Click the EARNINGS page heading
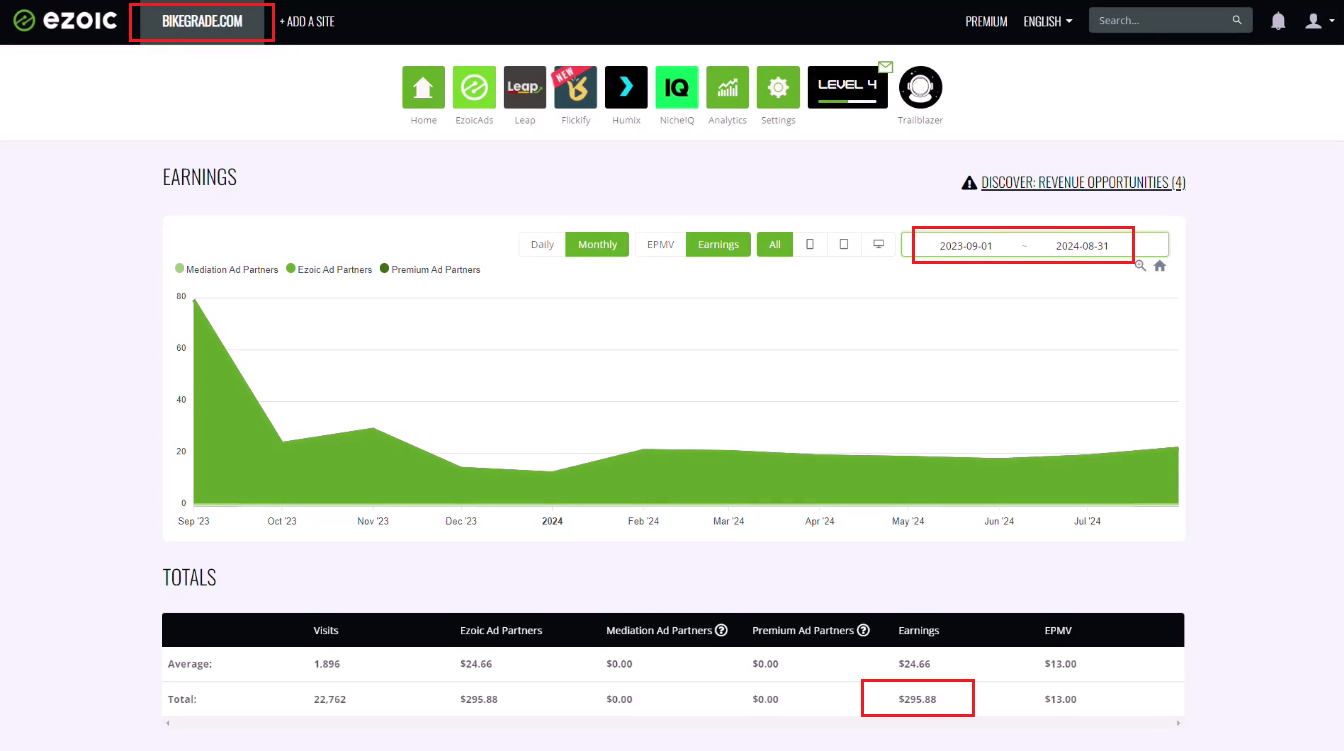This screenshot has height=751, width=1344. click(200, 177)
